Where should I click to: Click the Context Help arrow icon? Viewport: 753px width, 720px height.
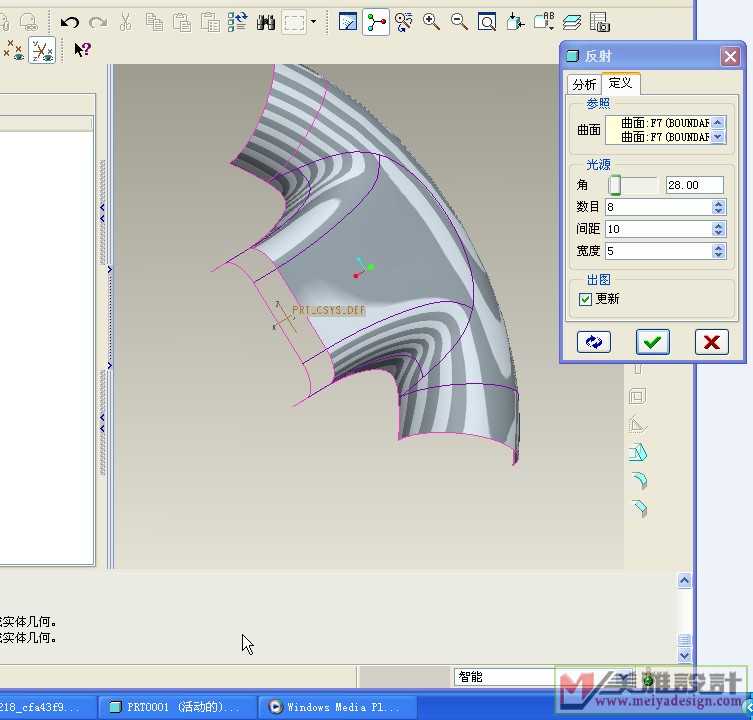coord(82,49)
